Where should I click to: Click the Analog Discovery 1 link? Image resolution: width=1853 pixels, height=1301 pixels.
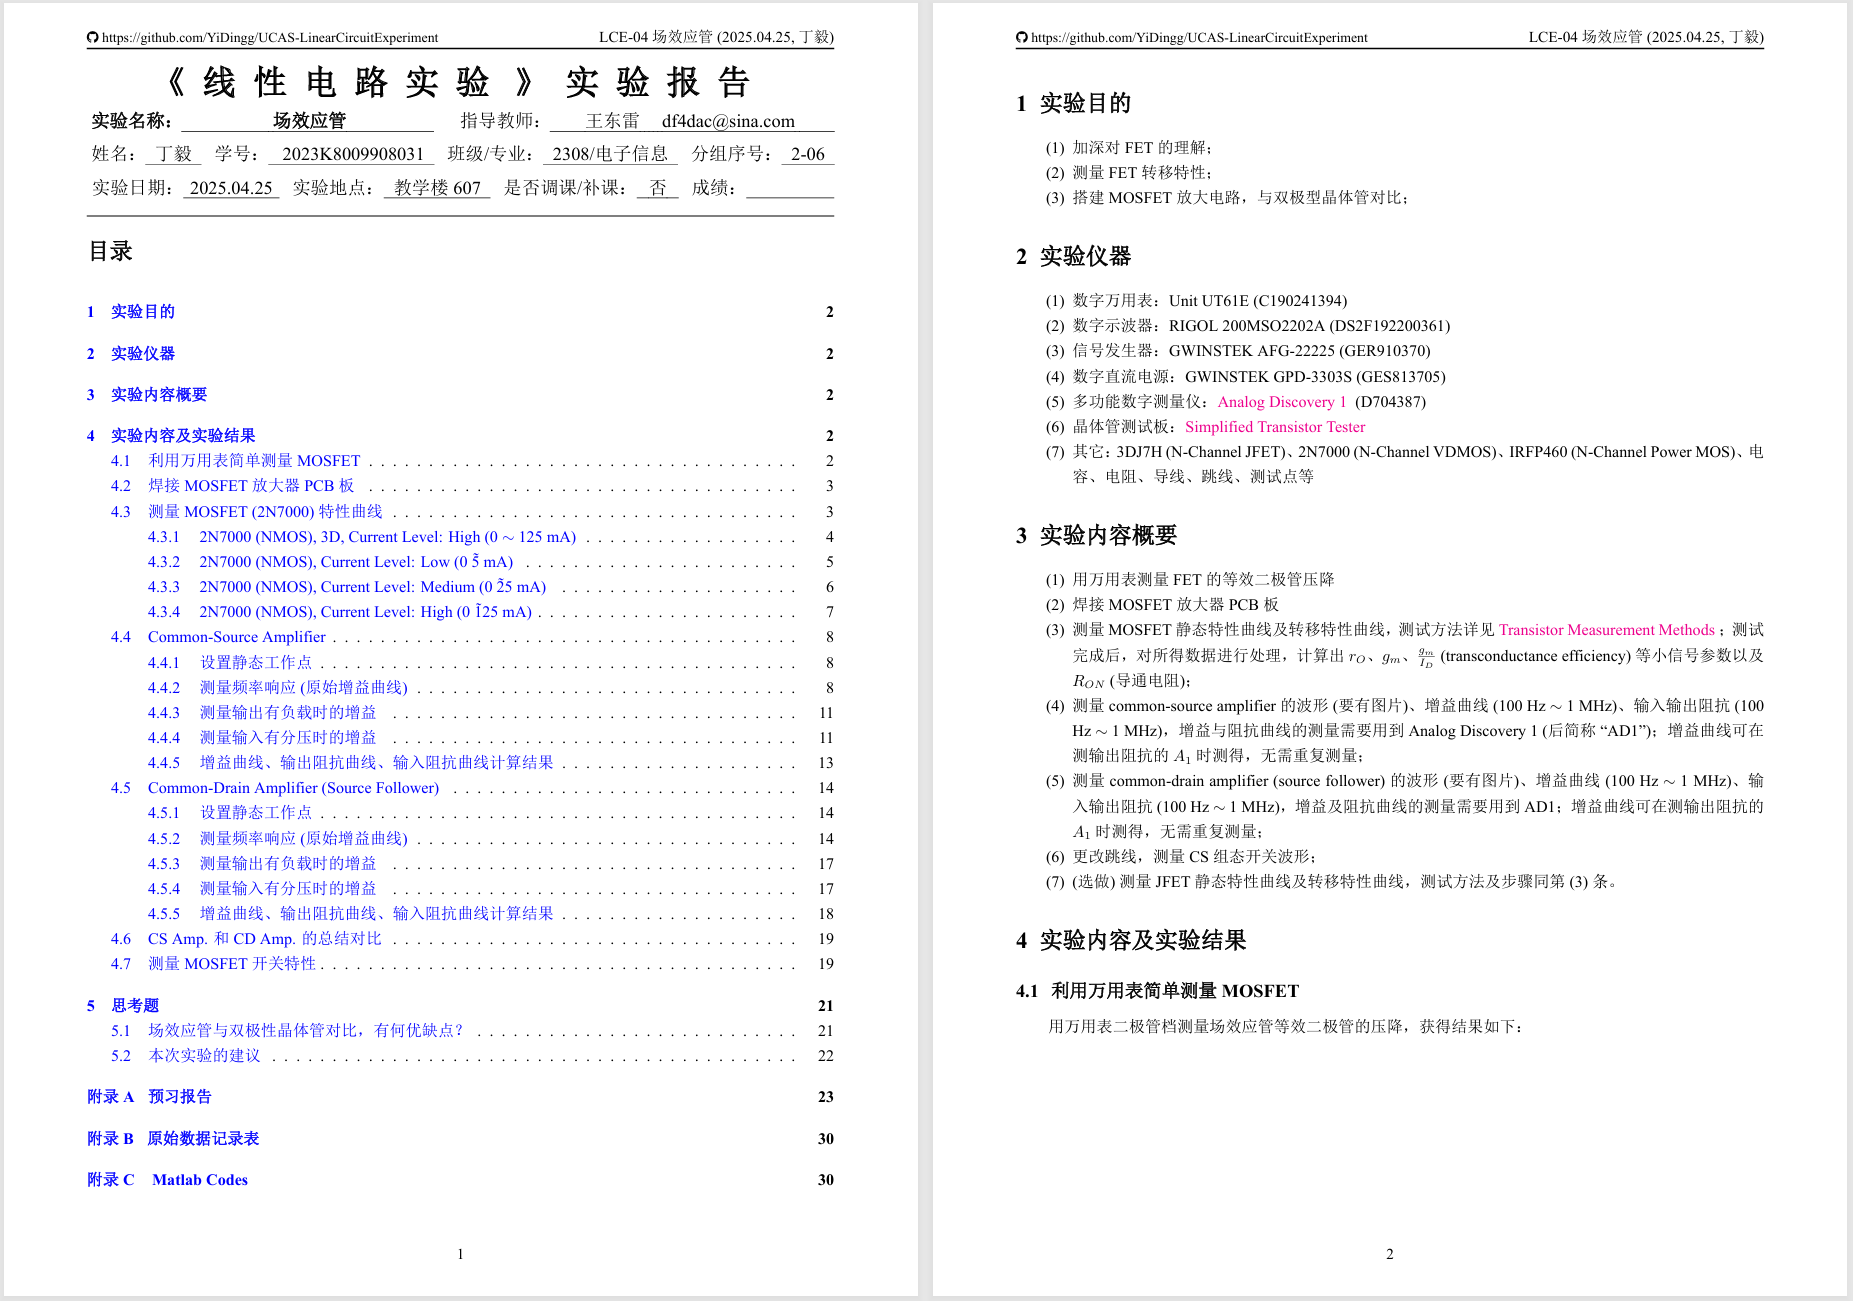[x=1282, y=402]
